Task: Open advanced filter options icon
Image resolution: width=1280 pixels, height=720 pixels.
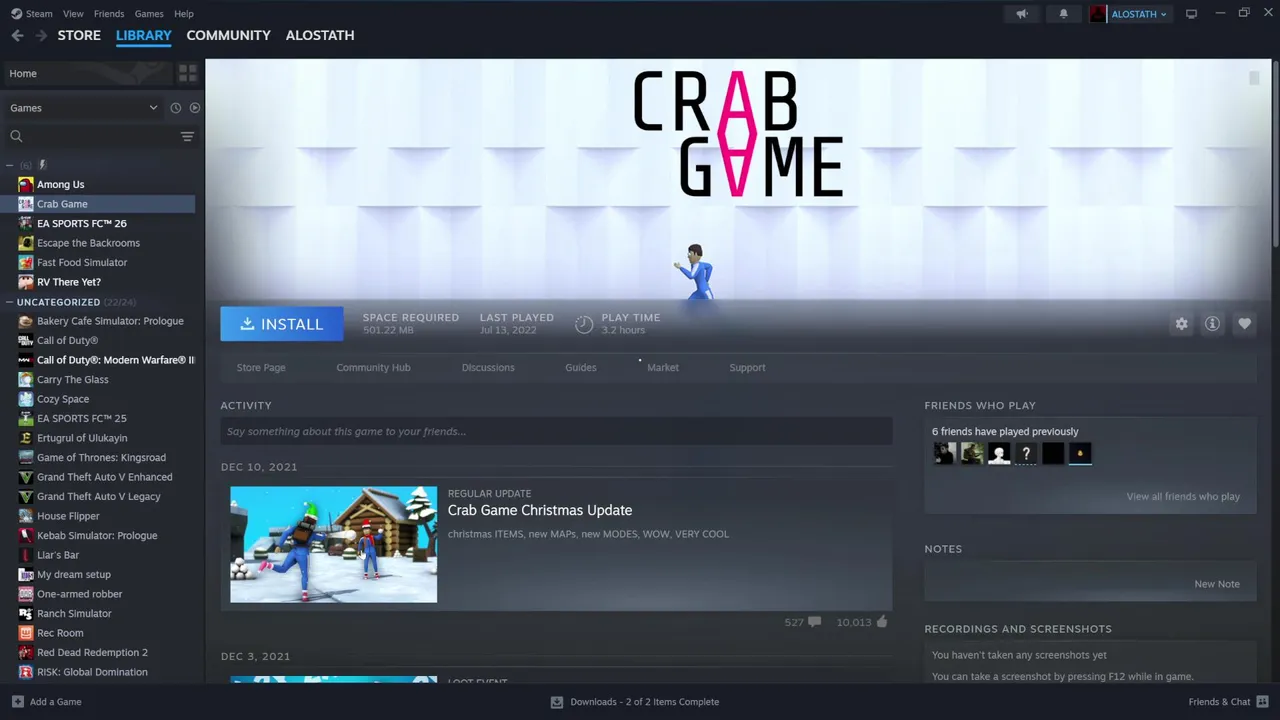Action: coord(187,136)
